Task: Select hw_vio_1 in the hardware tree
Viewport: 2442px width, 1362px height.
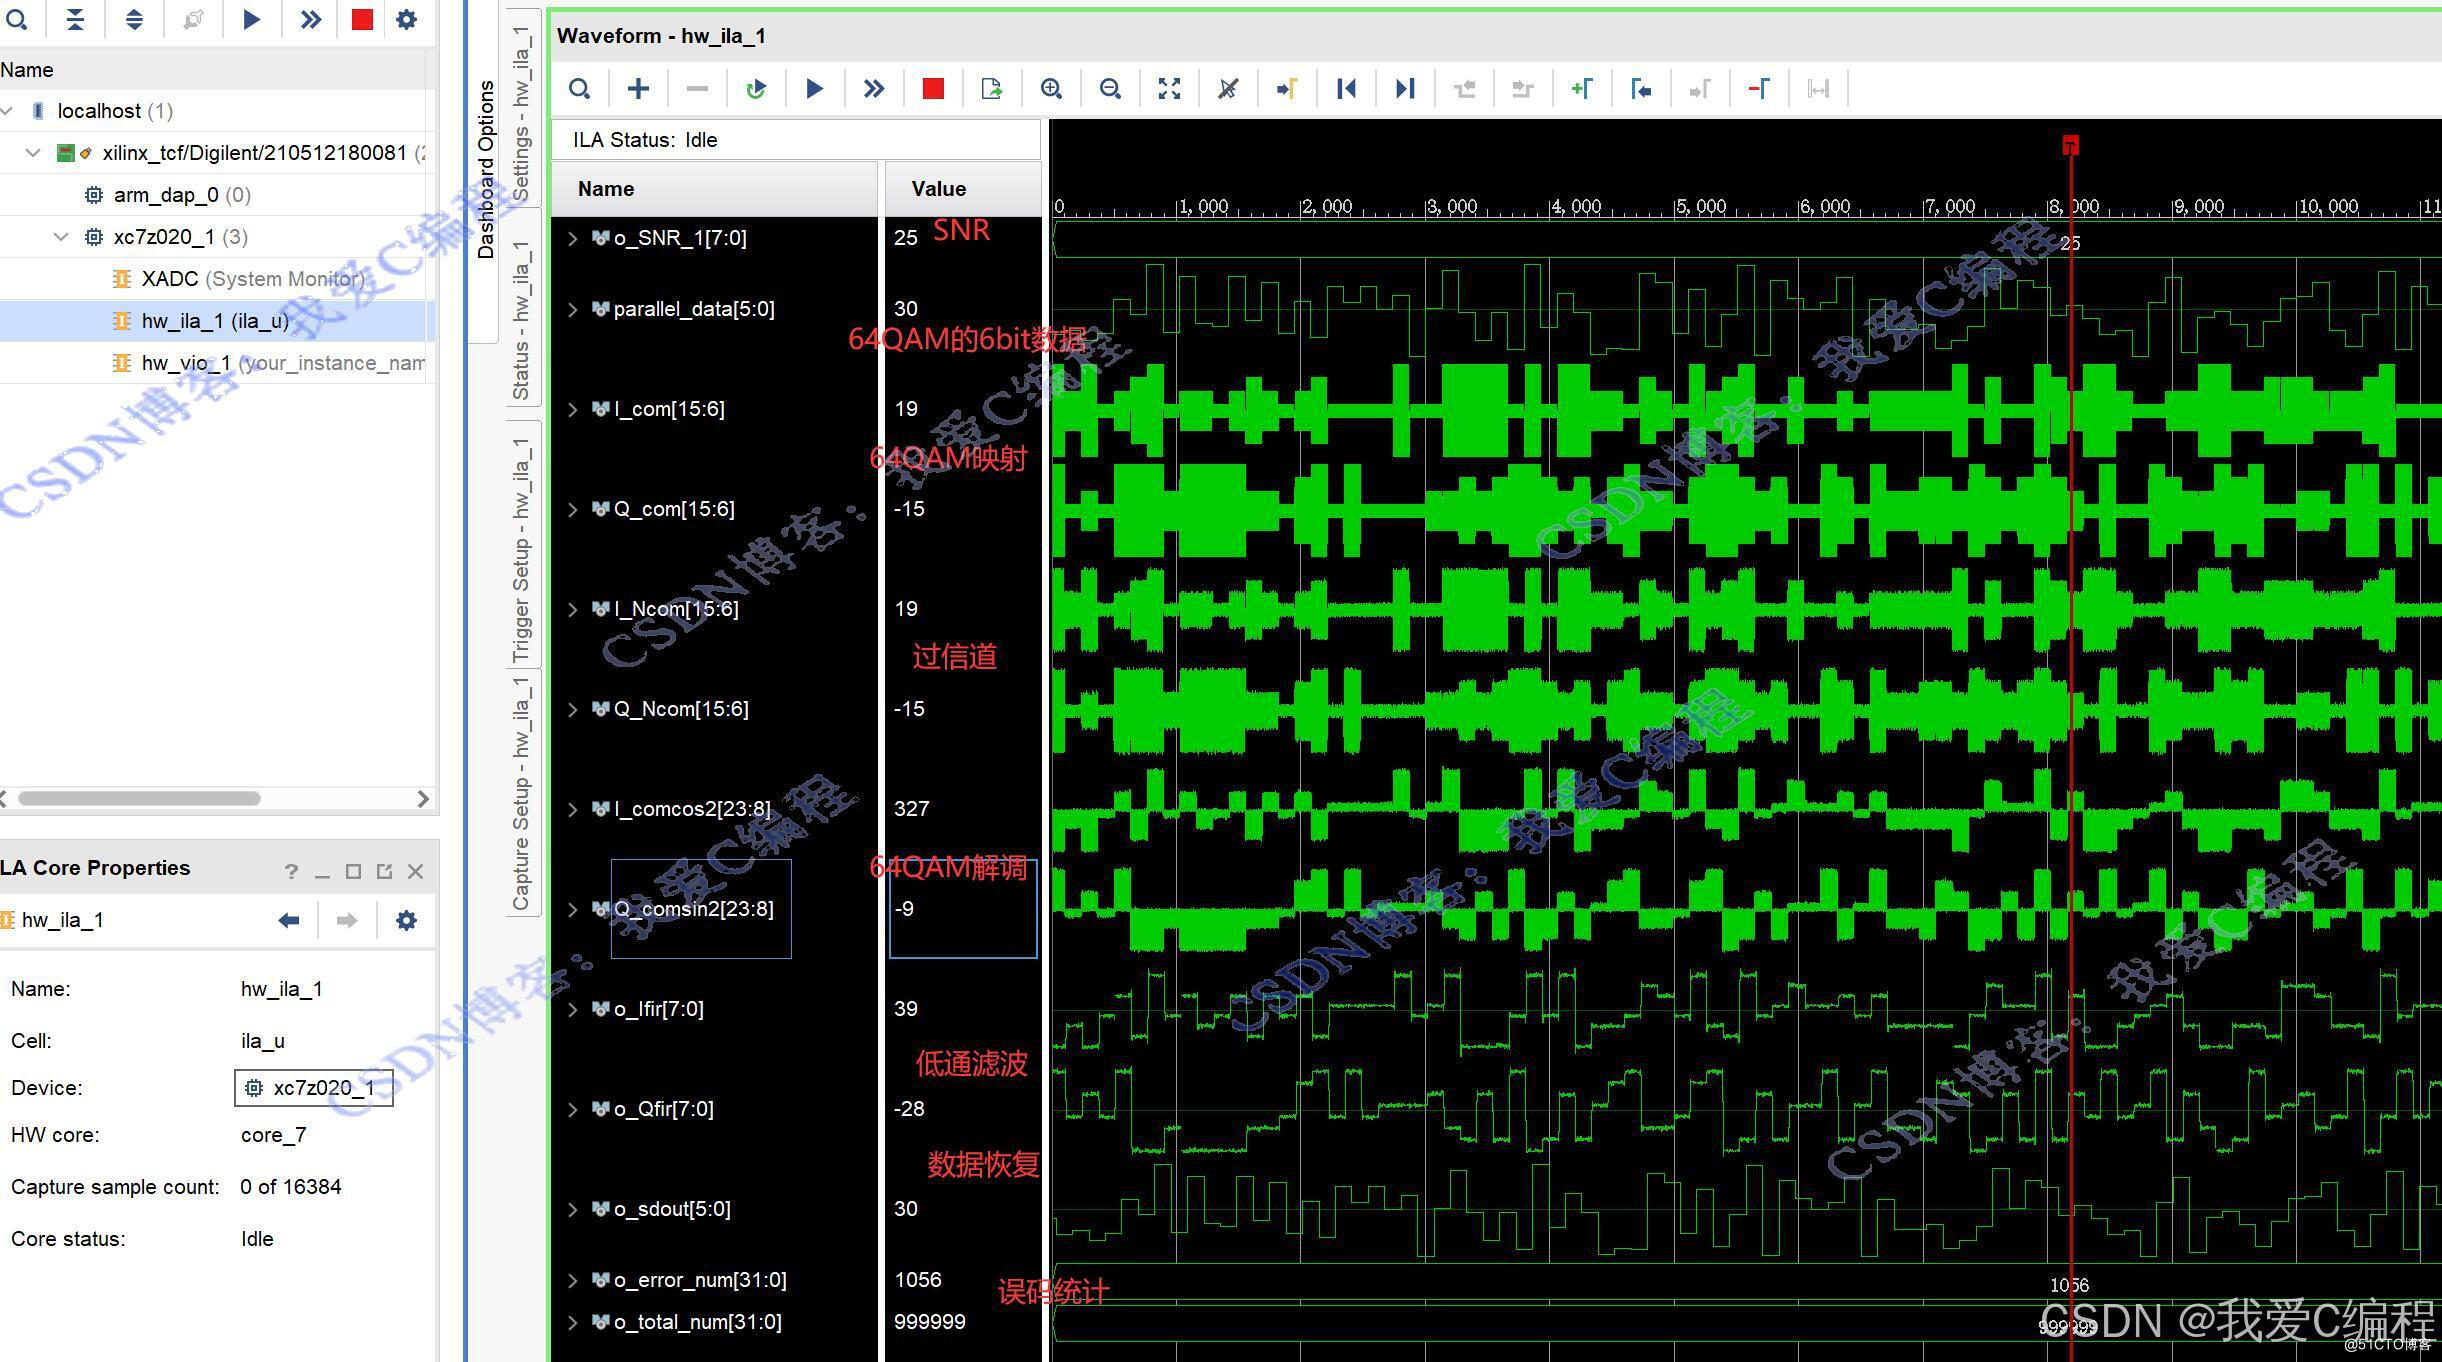Action: pos(186,363)
